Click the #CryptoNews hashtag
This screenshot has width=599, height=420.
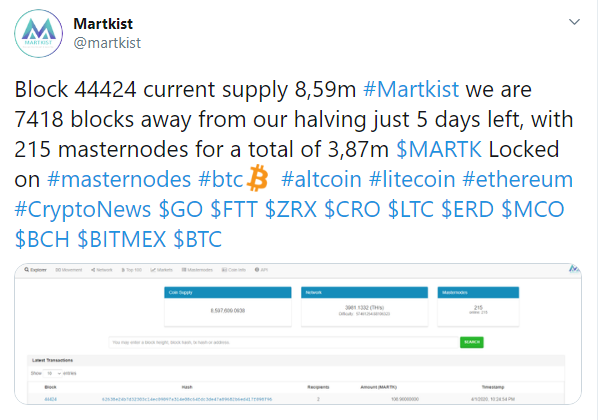83,209
